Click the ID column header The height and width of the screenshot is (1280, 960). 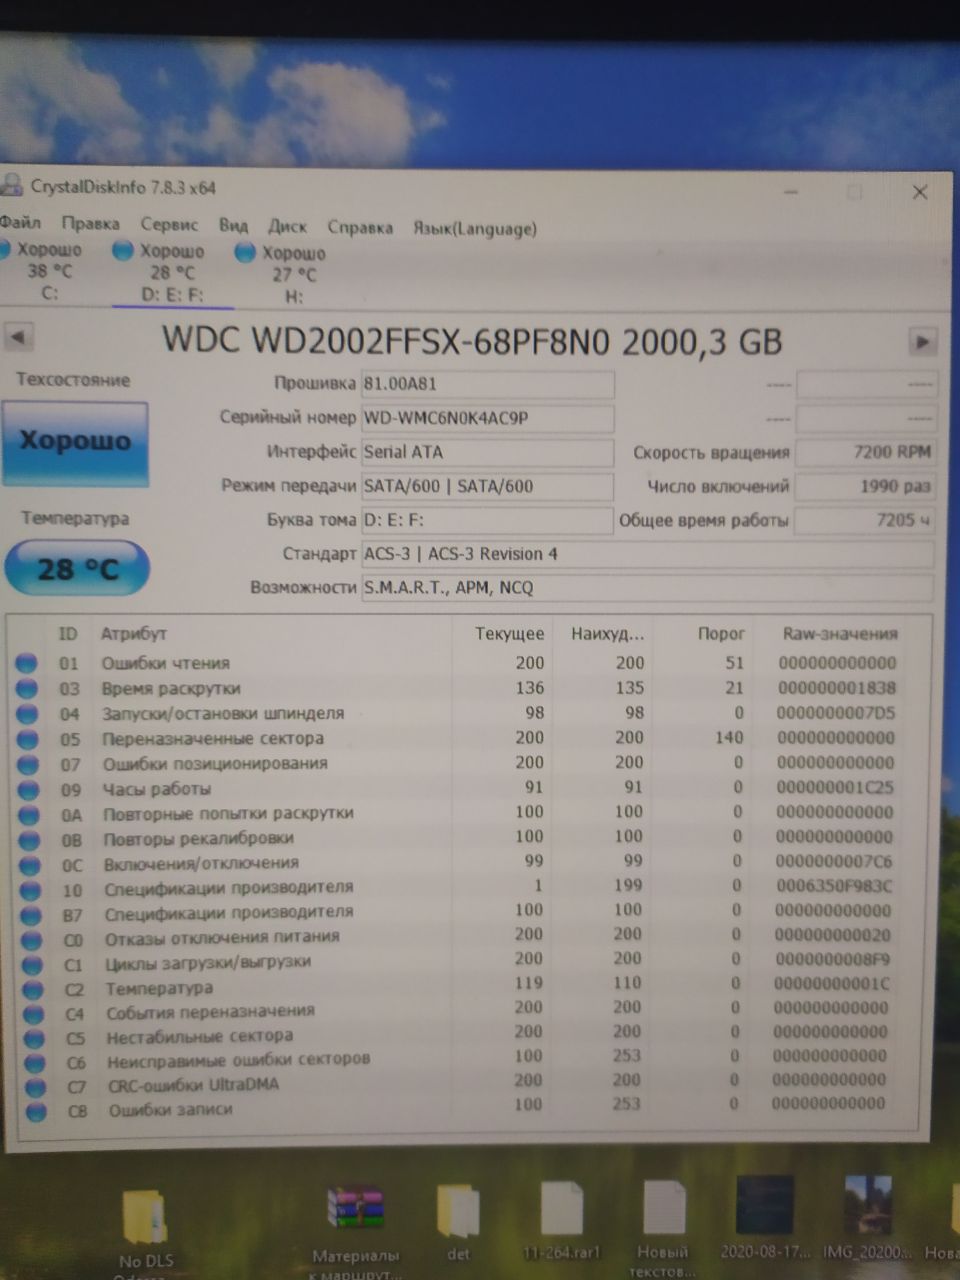point(68,633)
